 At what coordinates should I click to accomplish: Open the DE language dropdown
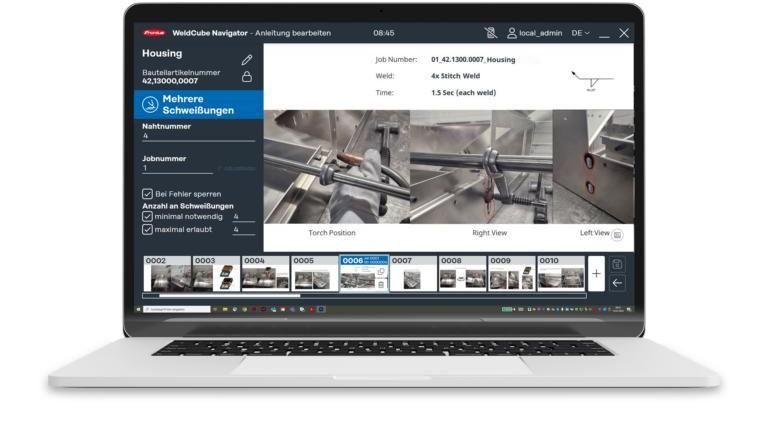[x=580, y=33]
